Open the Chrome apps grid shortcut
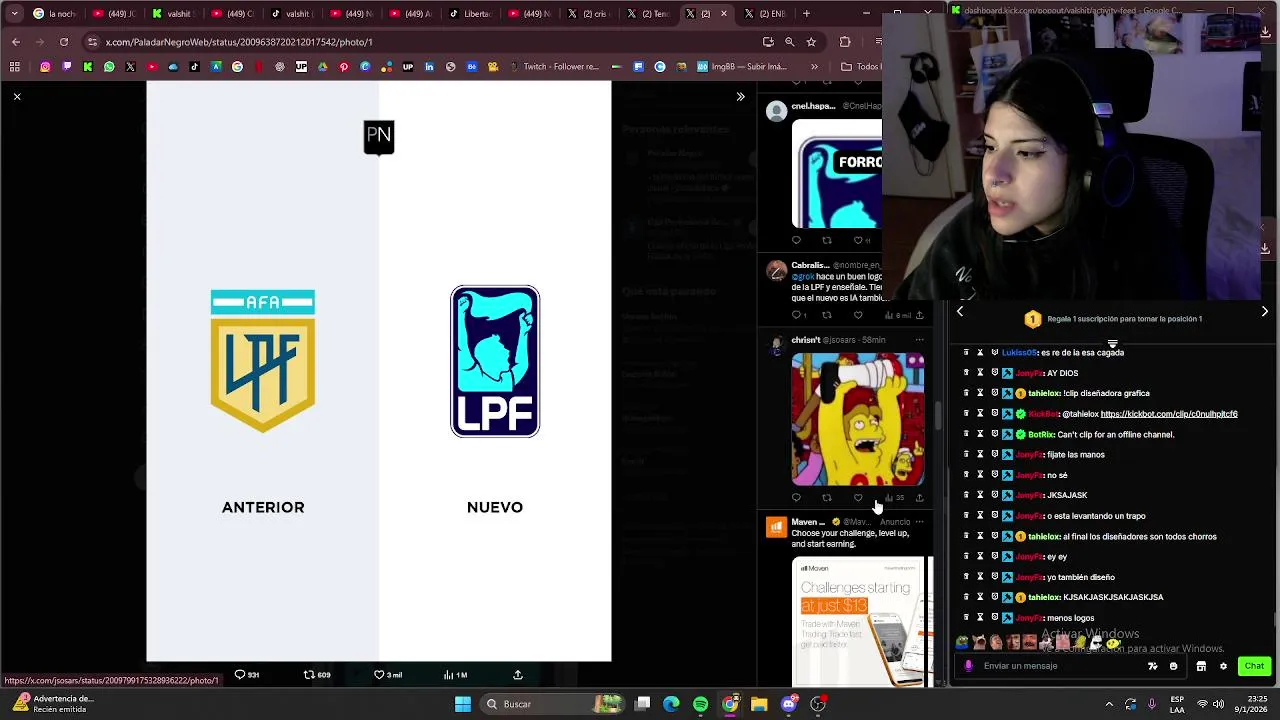Screen dimensions: 1280x720 (x=15, y=67)
